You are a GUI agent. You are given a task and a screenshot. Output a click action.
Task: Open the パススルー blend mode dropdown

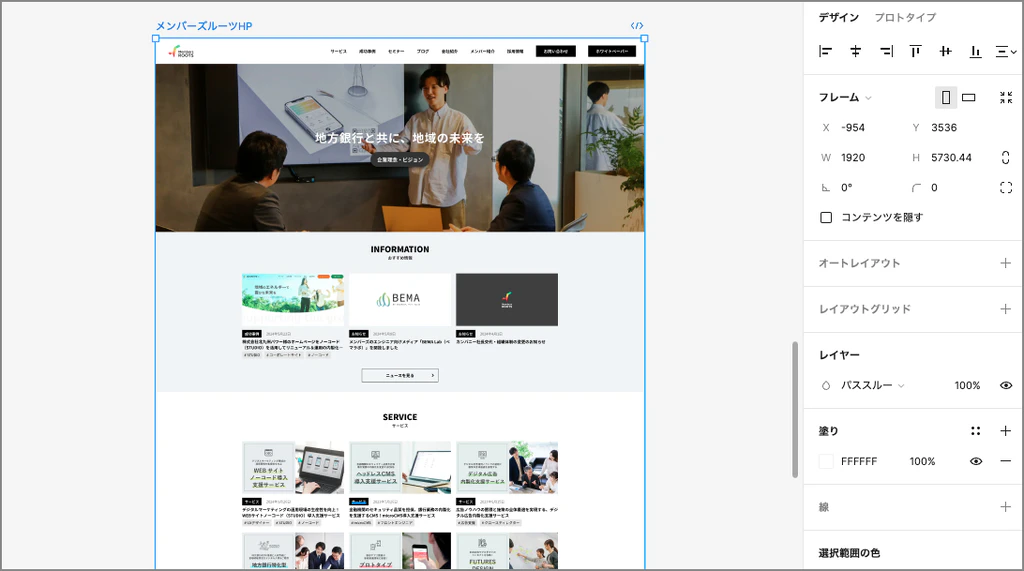tap(872, 385)
